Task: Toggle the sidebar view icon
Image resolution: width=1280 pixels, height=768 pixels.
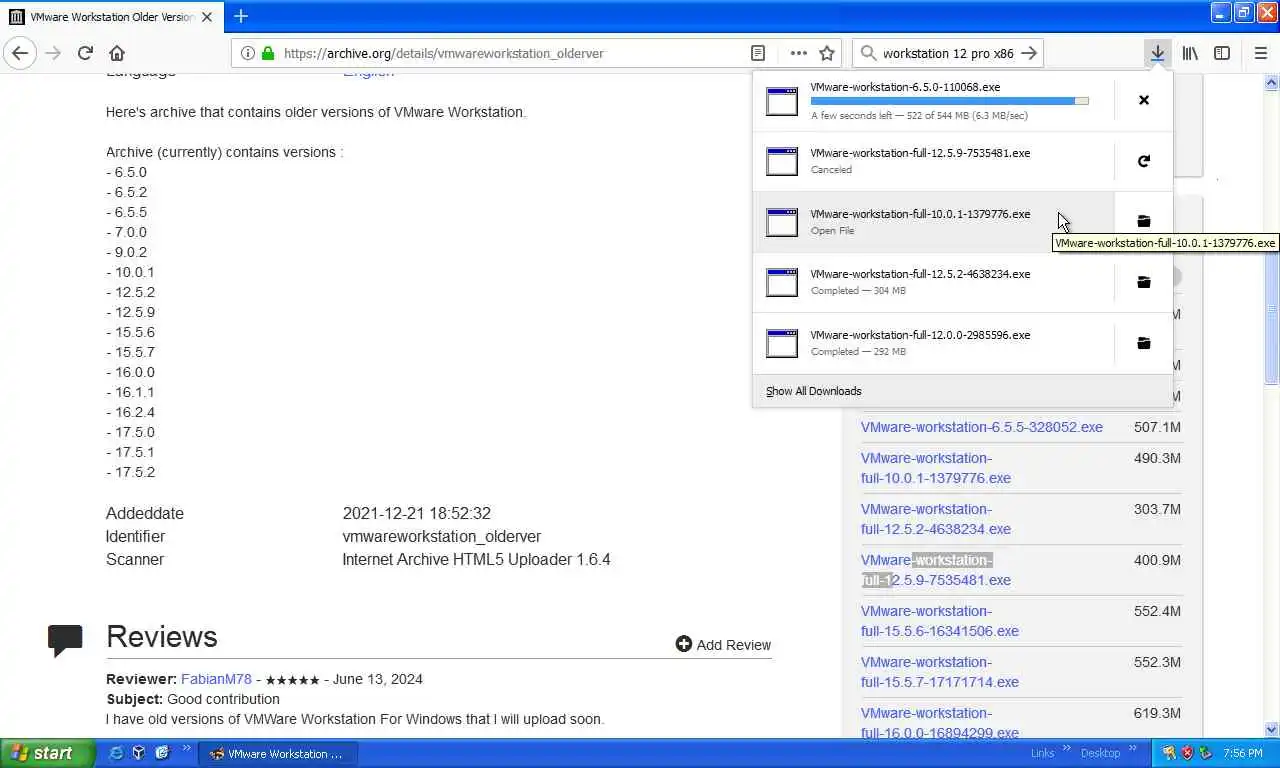Action: click(x=1222, y=53)
